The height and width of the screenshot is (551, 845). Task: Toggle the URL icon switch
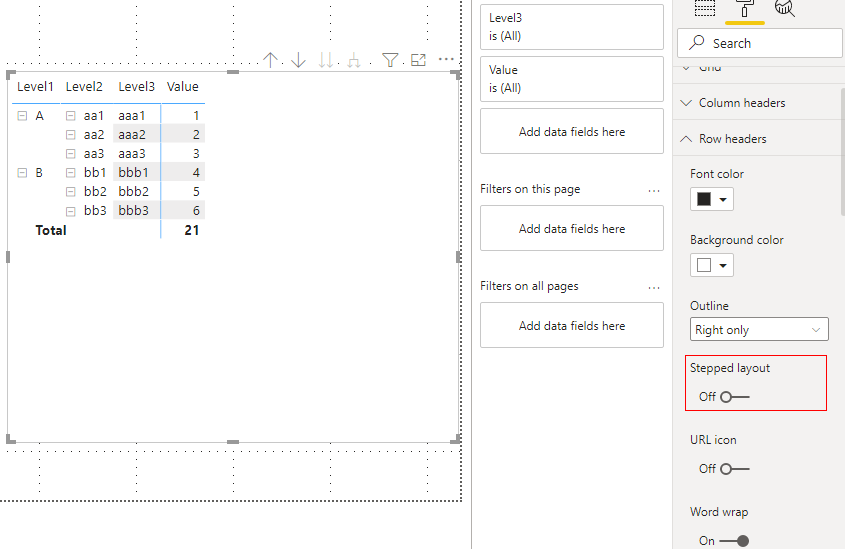(735, 469)
